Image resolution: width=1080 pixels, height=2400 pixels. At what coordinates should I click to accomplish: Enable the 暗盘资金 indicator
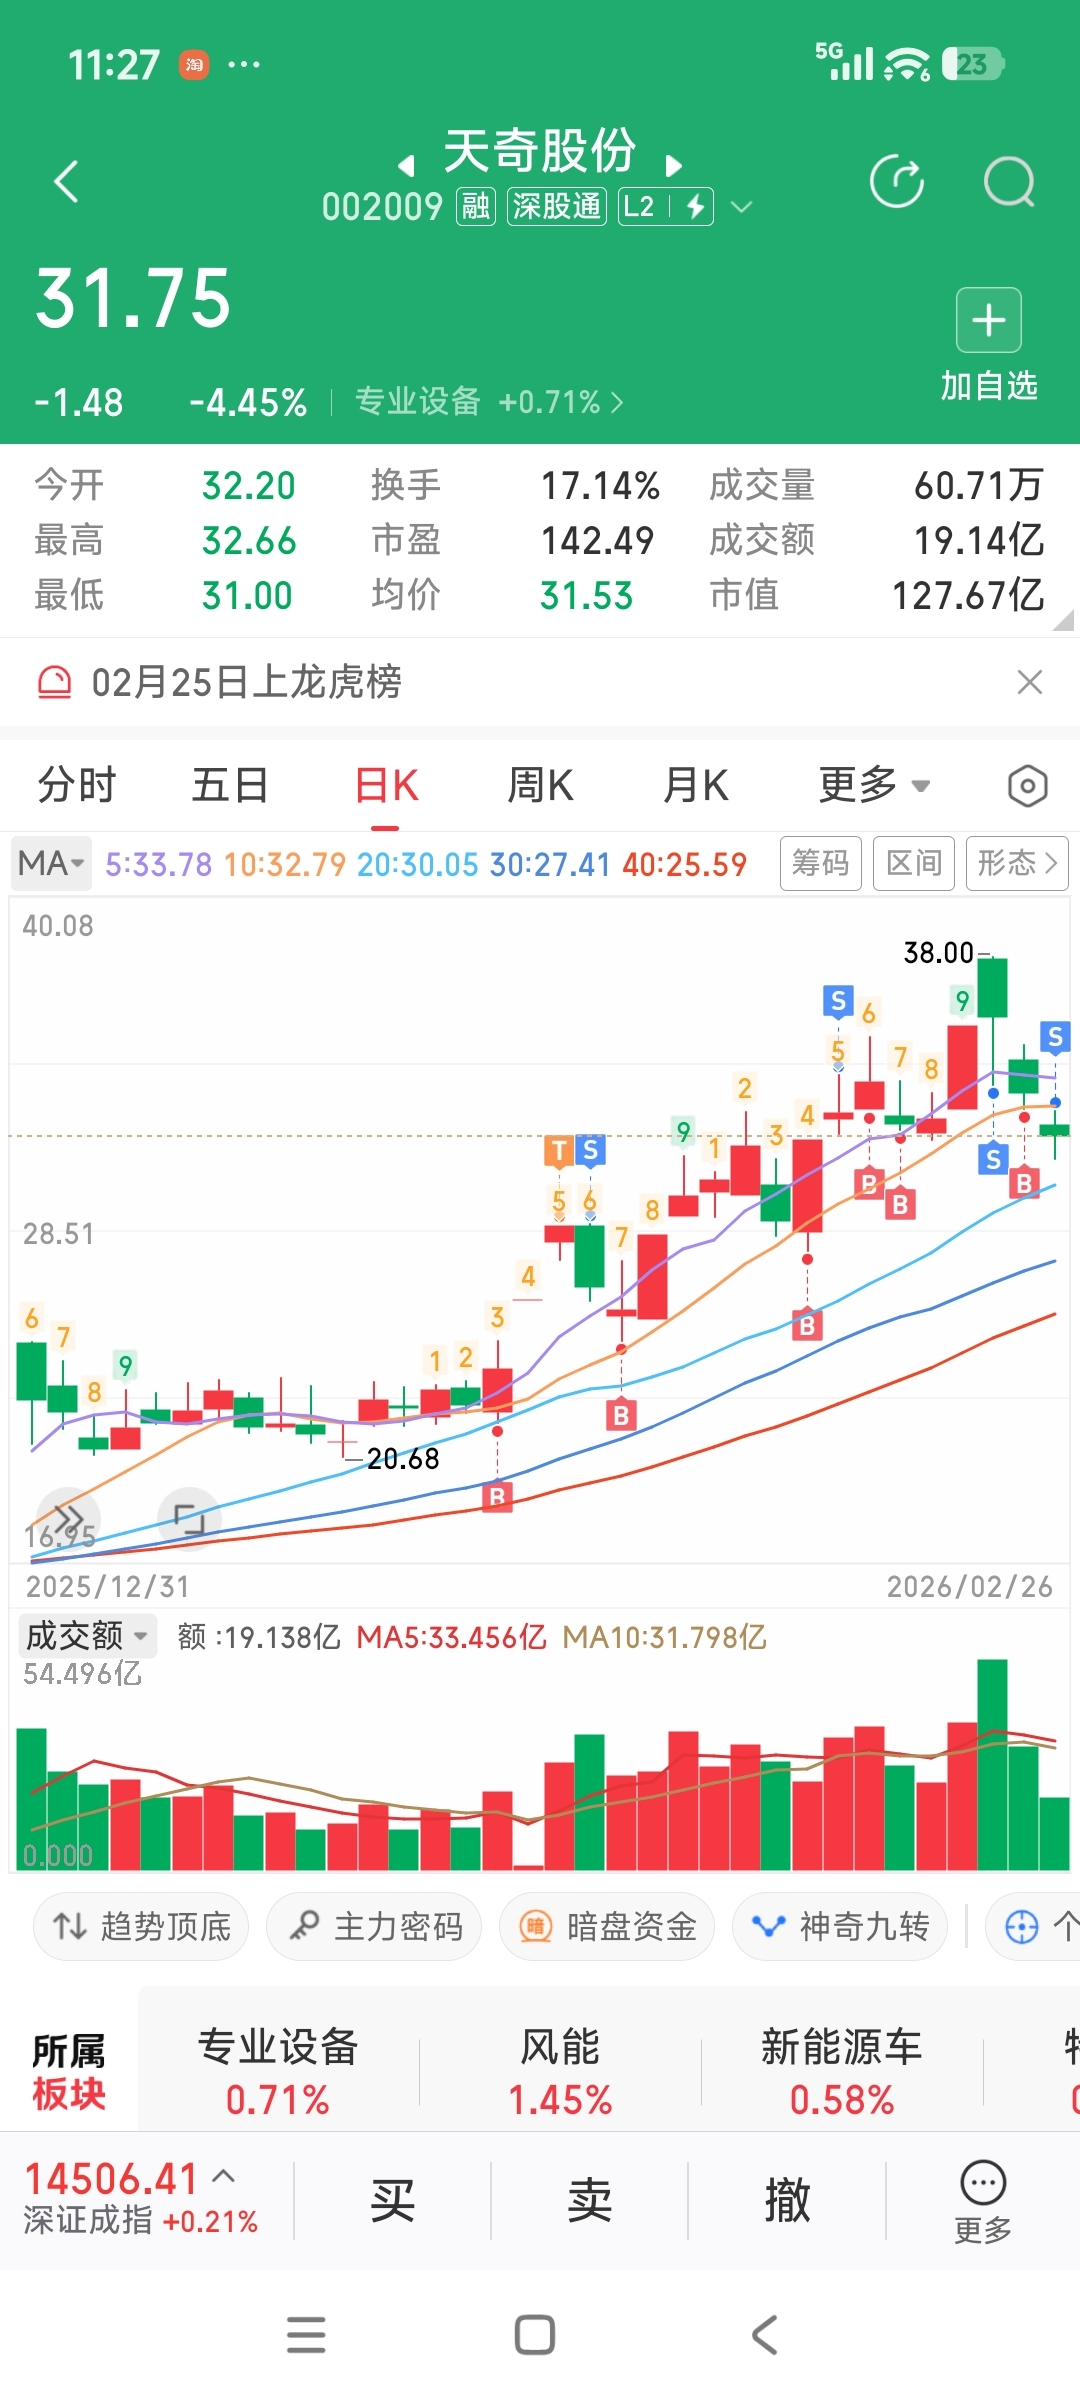click(607, 1926)
